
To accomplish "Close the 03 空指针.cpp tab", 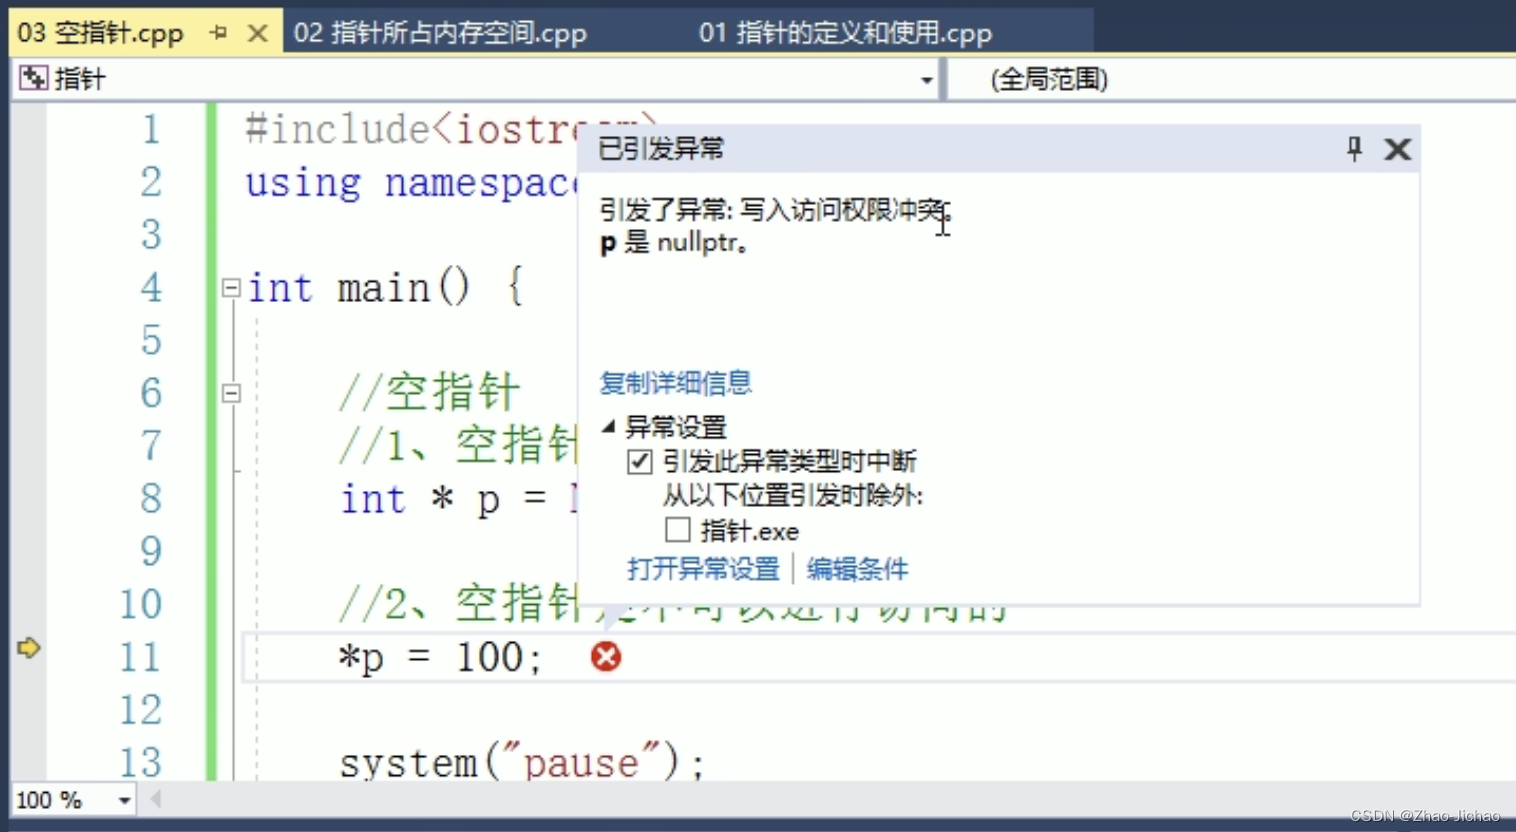I will click(x=257, y=33).
